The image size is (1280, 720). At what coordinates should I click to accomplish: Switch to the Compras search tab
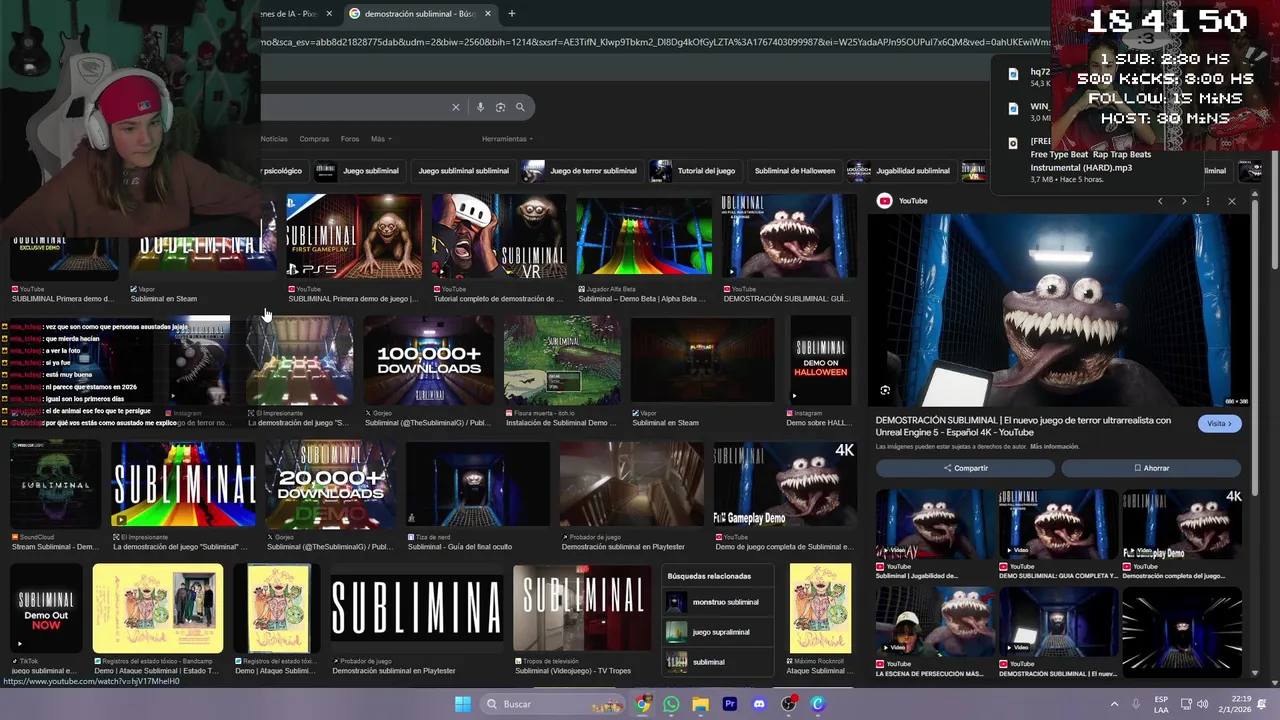314,139
